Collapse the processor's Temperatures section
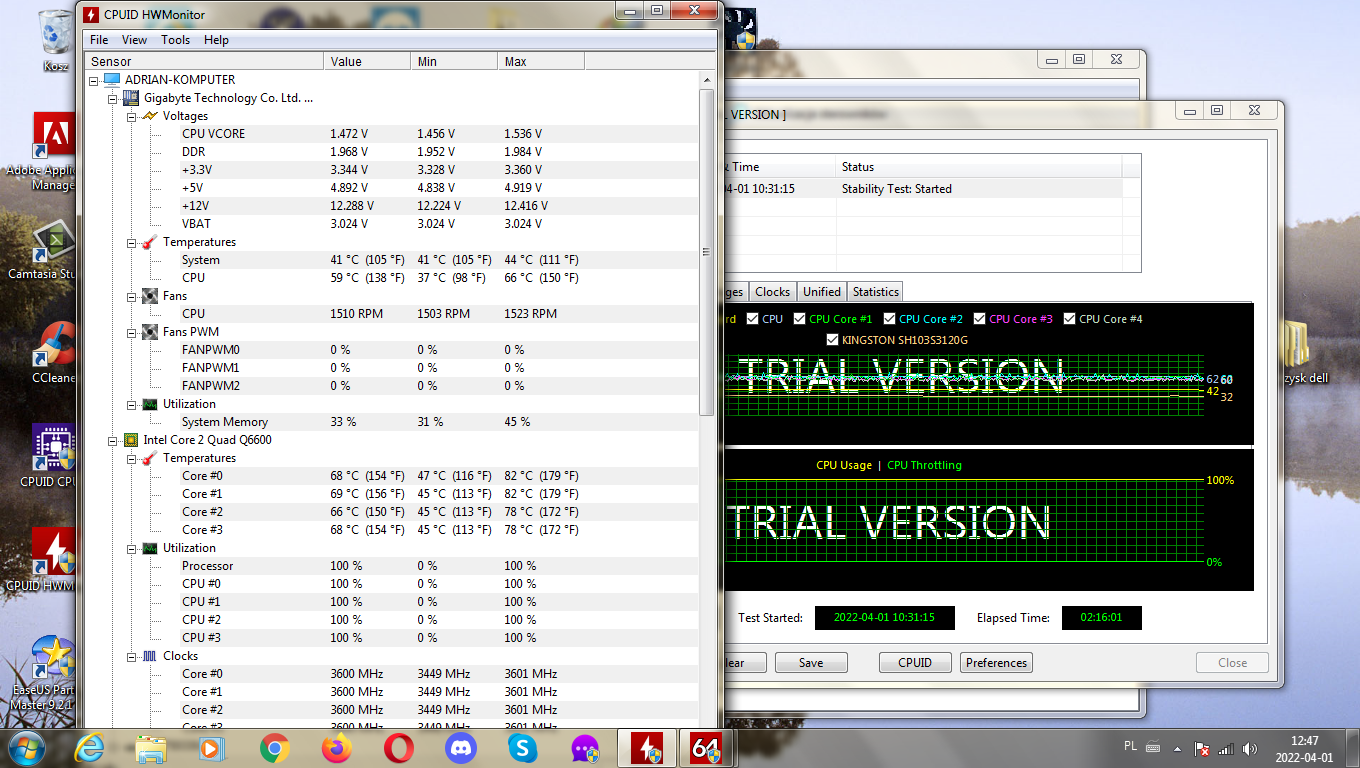 (x=131, y=458)
